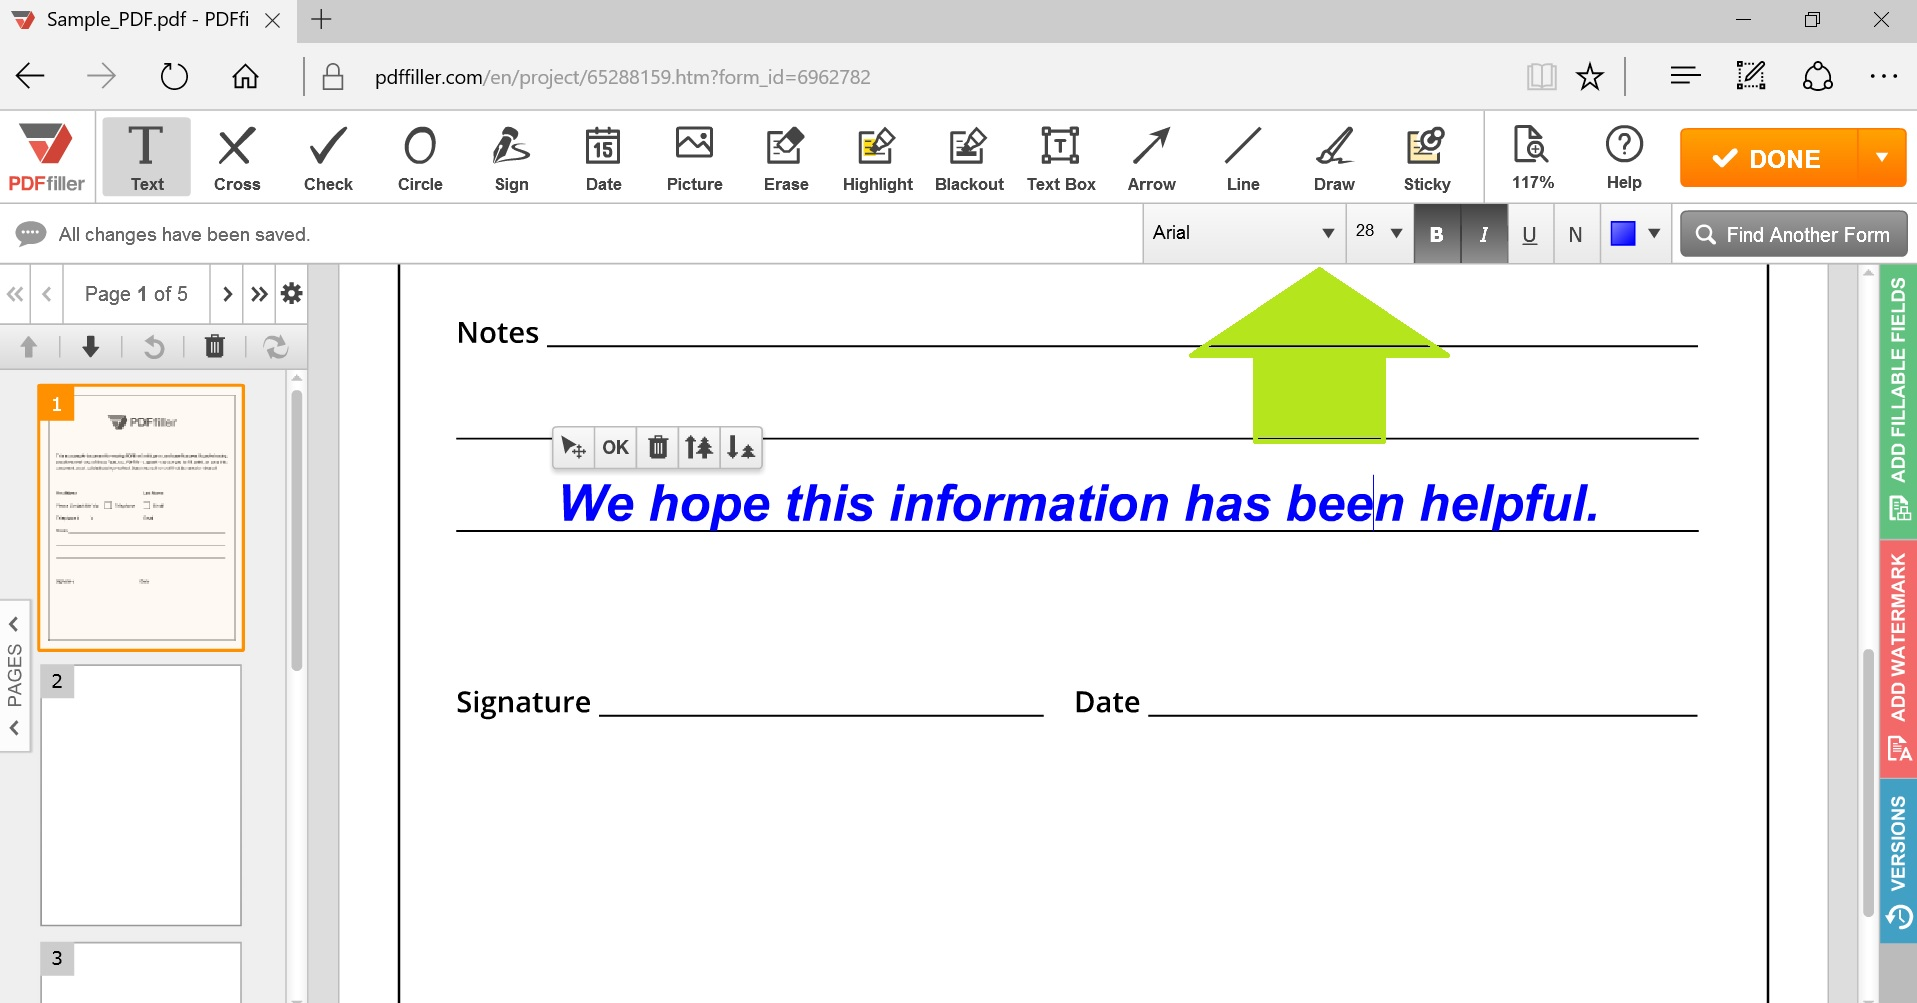Select the Erase tool
Screen dimensions: 1917x1003
pyautogui.click(x=785, y=157)
